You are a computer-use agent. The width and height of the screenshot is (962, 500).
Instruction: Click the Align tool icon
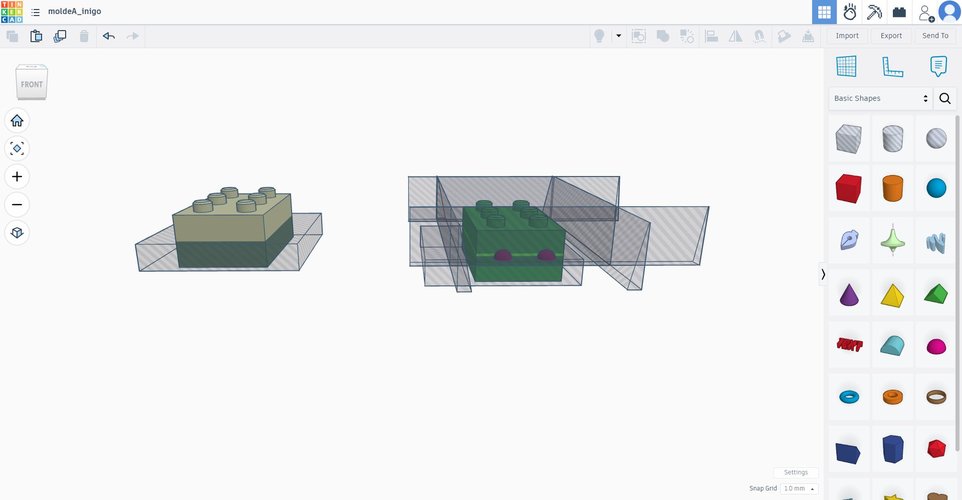[x=711, y=36]
